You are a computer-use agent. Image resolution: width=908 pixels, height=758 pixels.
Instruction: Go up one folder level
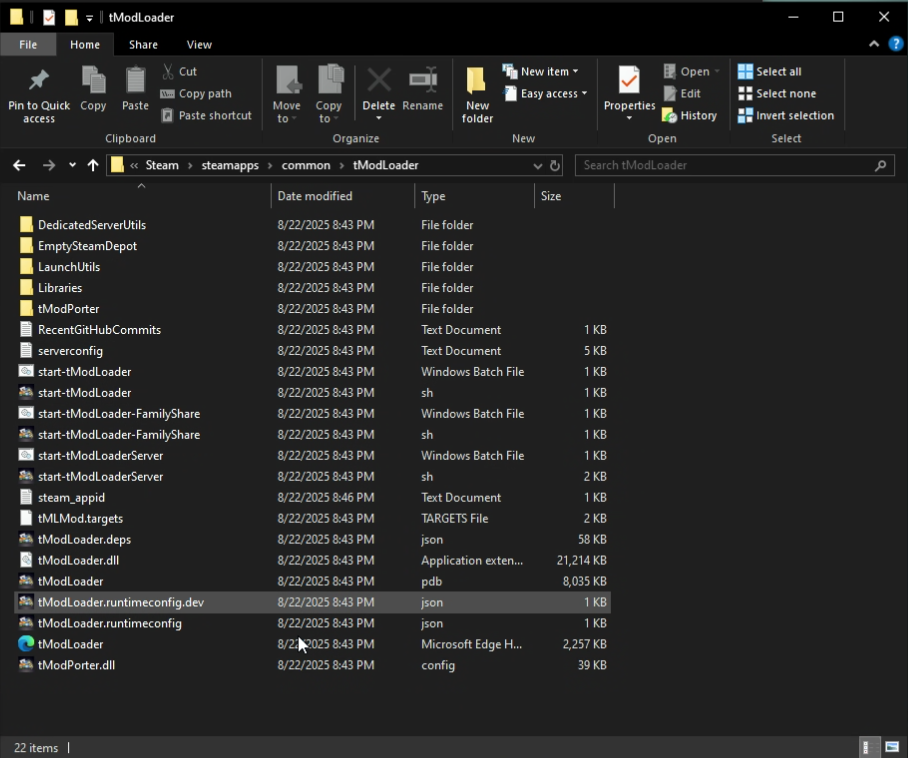point(93,166)
